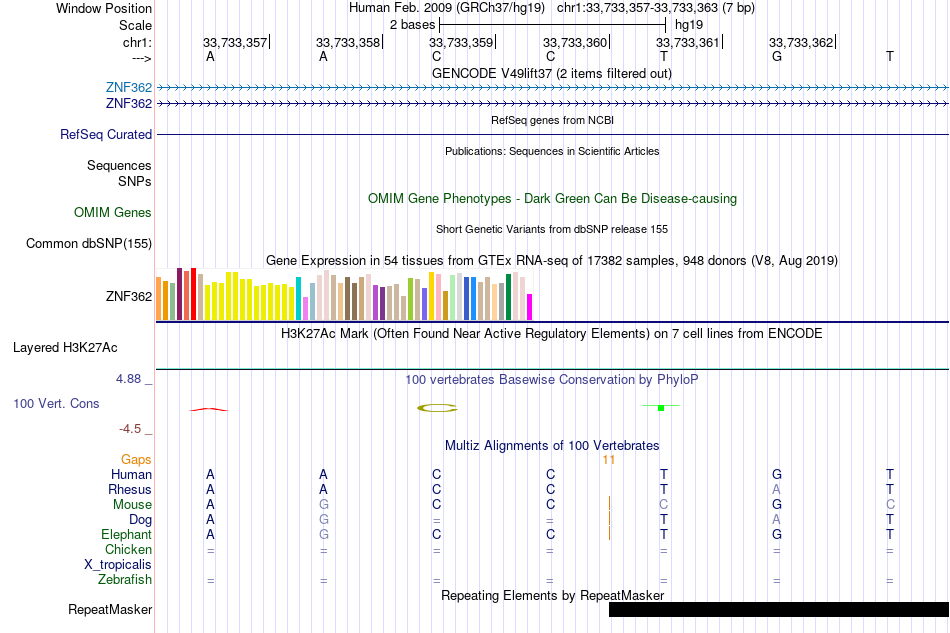Click the Dog species label
950x633 pixels.
140,520
